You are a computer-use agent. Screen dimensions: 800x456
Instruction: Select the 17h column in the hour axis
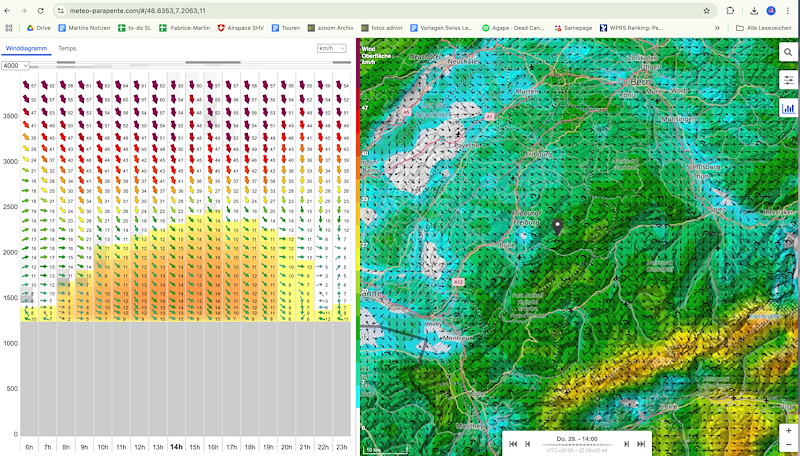pyautogui.click(x=231, y=447)
